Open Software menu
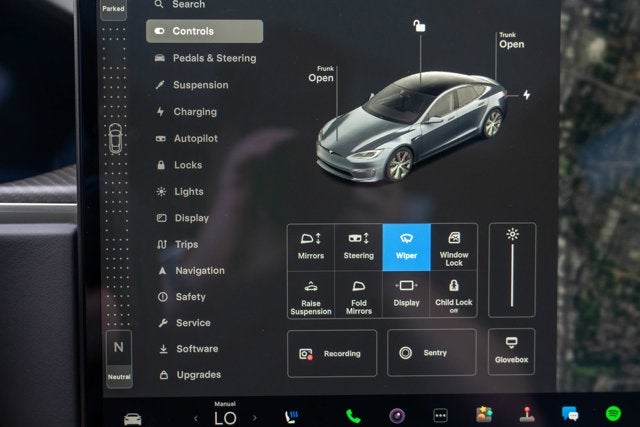The height and width of the screenshot is (427, 640). 189,349
